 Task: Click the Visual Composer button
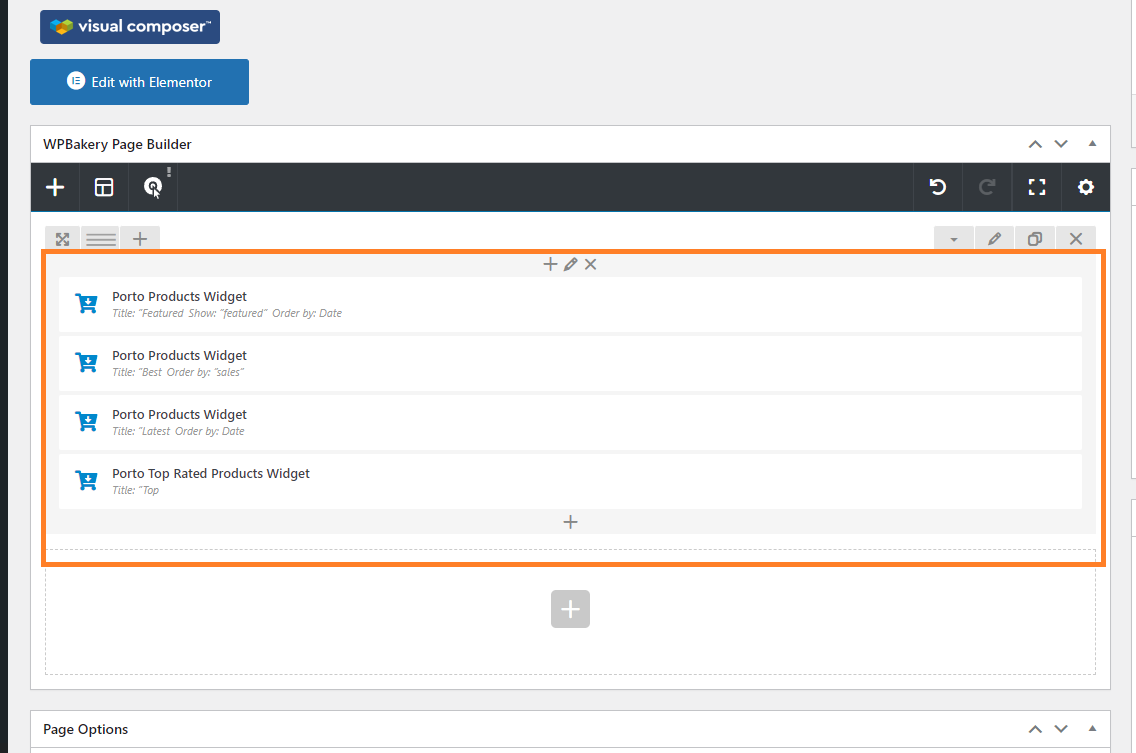[130, 27]
